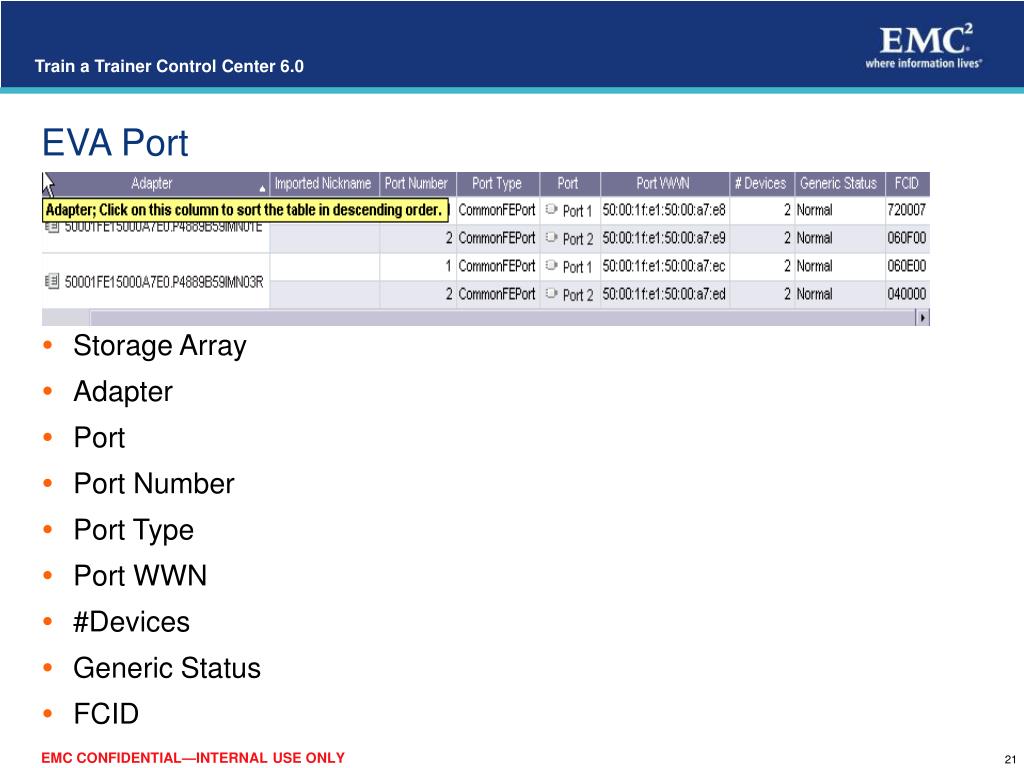Click the Port Number bullet text
The image size is (1024, 768).
[154, 484]
